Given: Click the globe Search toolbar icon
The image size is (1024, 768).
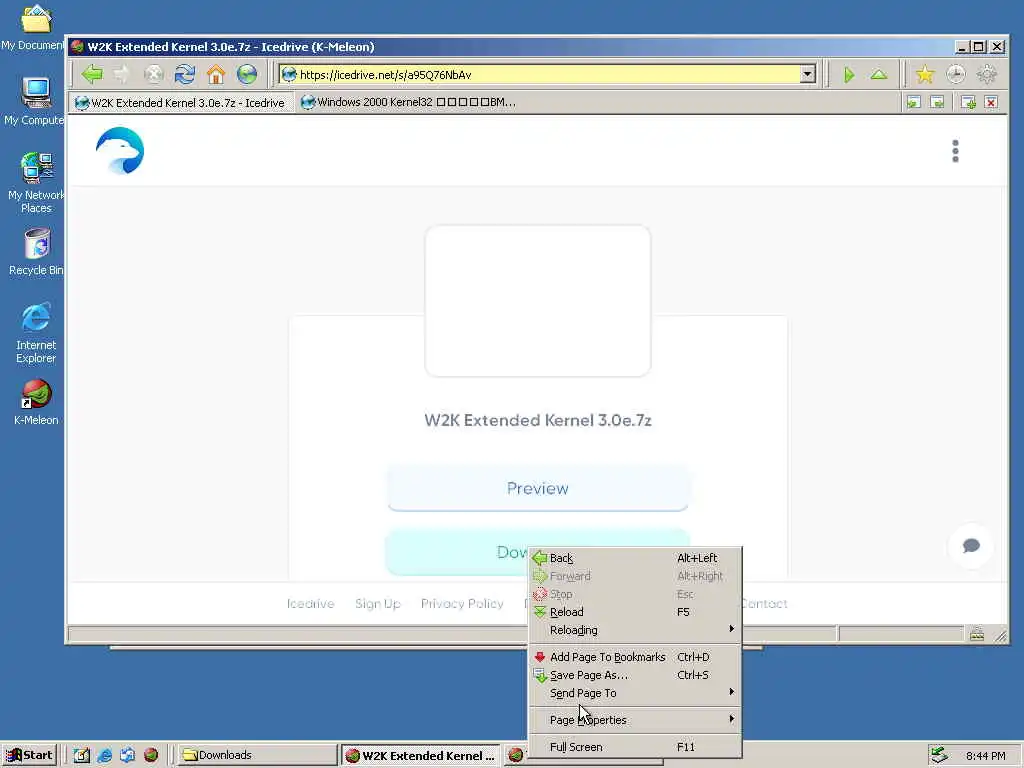Looking at the screenshot, I should (x=247, y=74).
